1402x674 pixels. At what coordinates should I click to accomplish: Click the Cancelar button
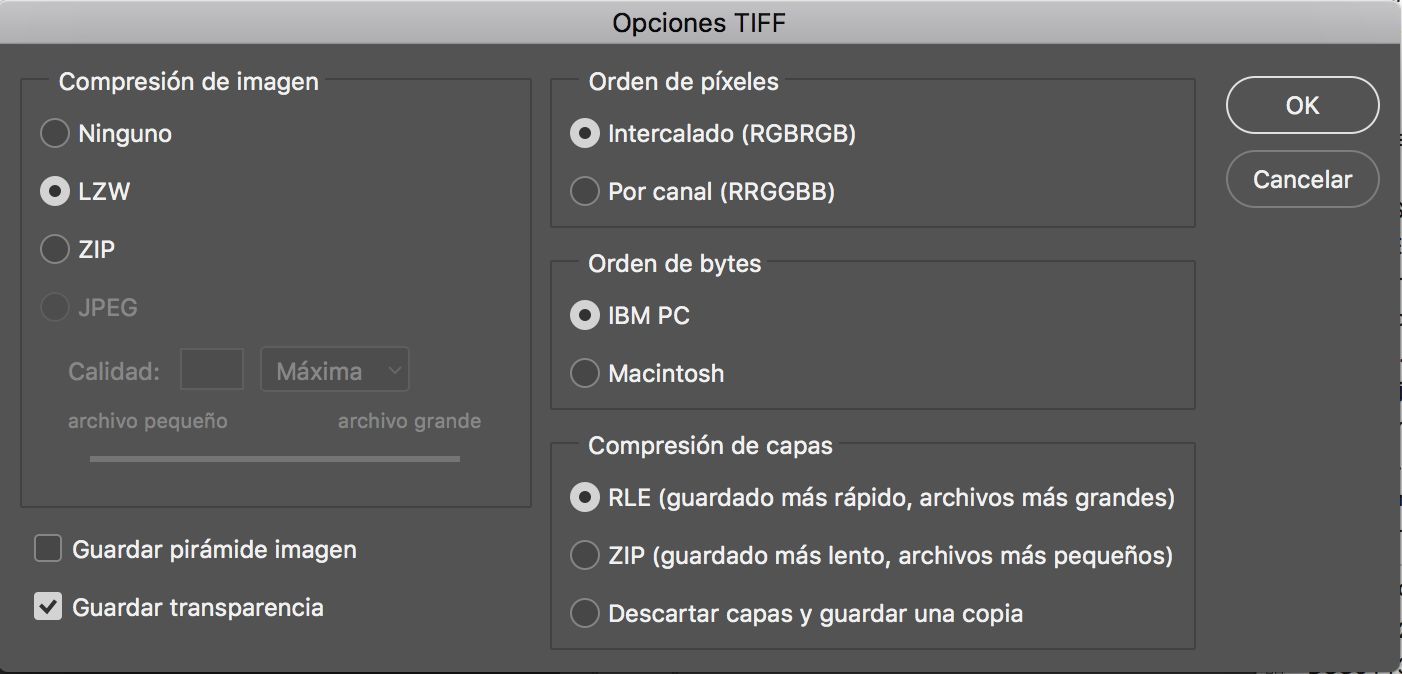click(x=1302, y=179)
